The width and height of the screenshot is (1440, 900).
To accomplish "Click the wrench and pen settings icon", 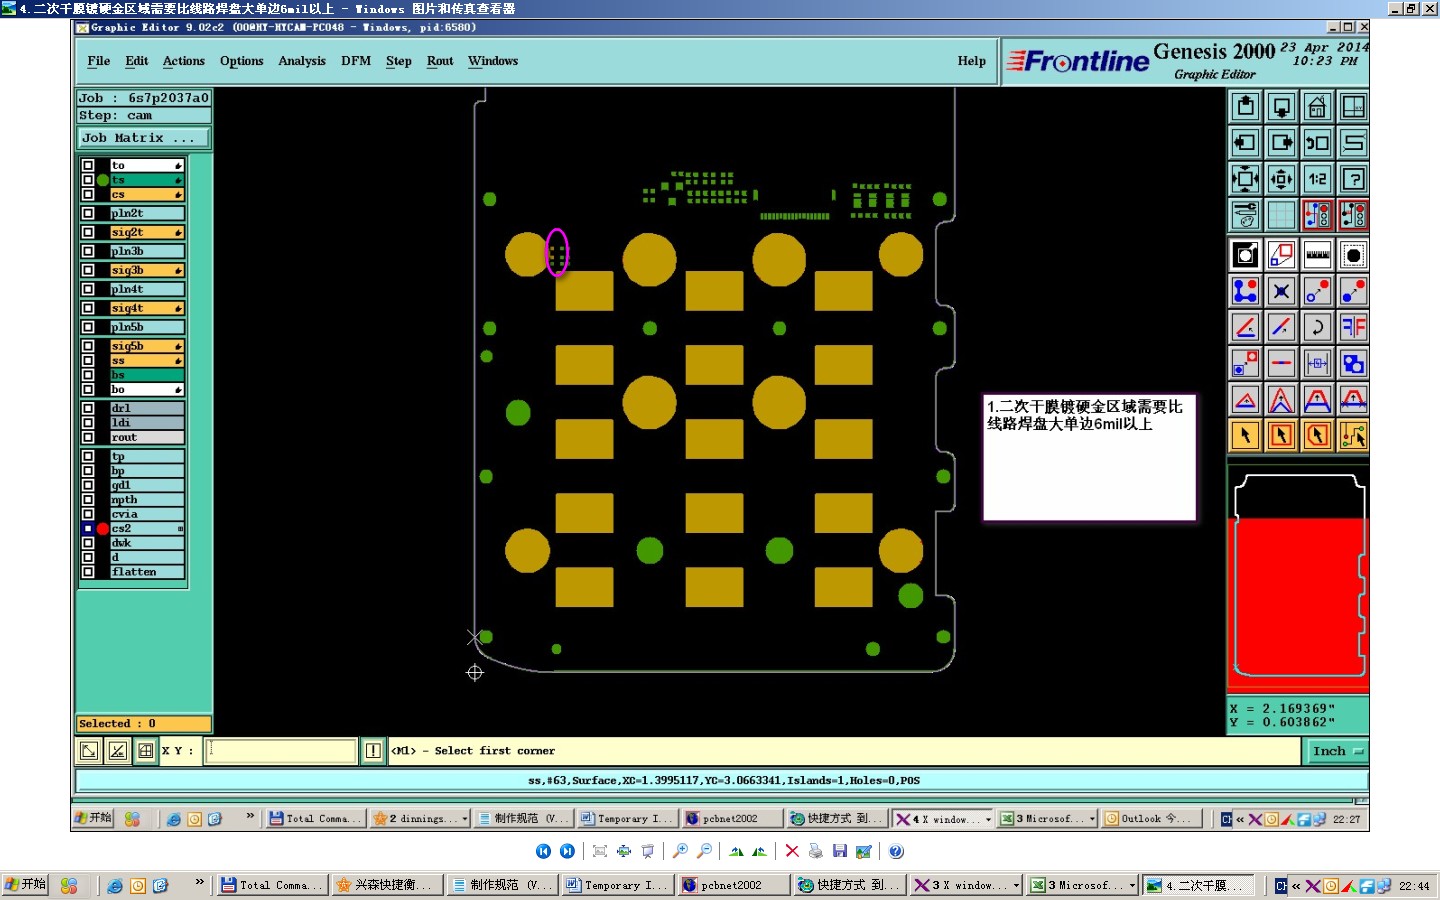I will click(1245, 215).
